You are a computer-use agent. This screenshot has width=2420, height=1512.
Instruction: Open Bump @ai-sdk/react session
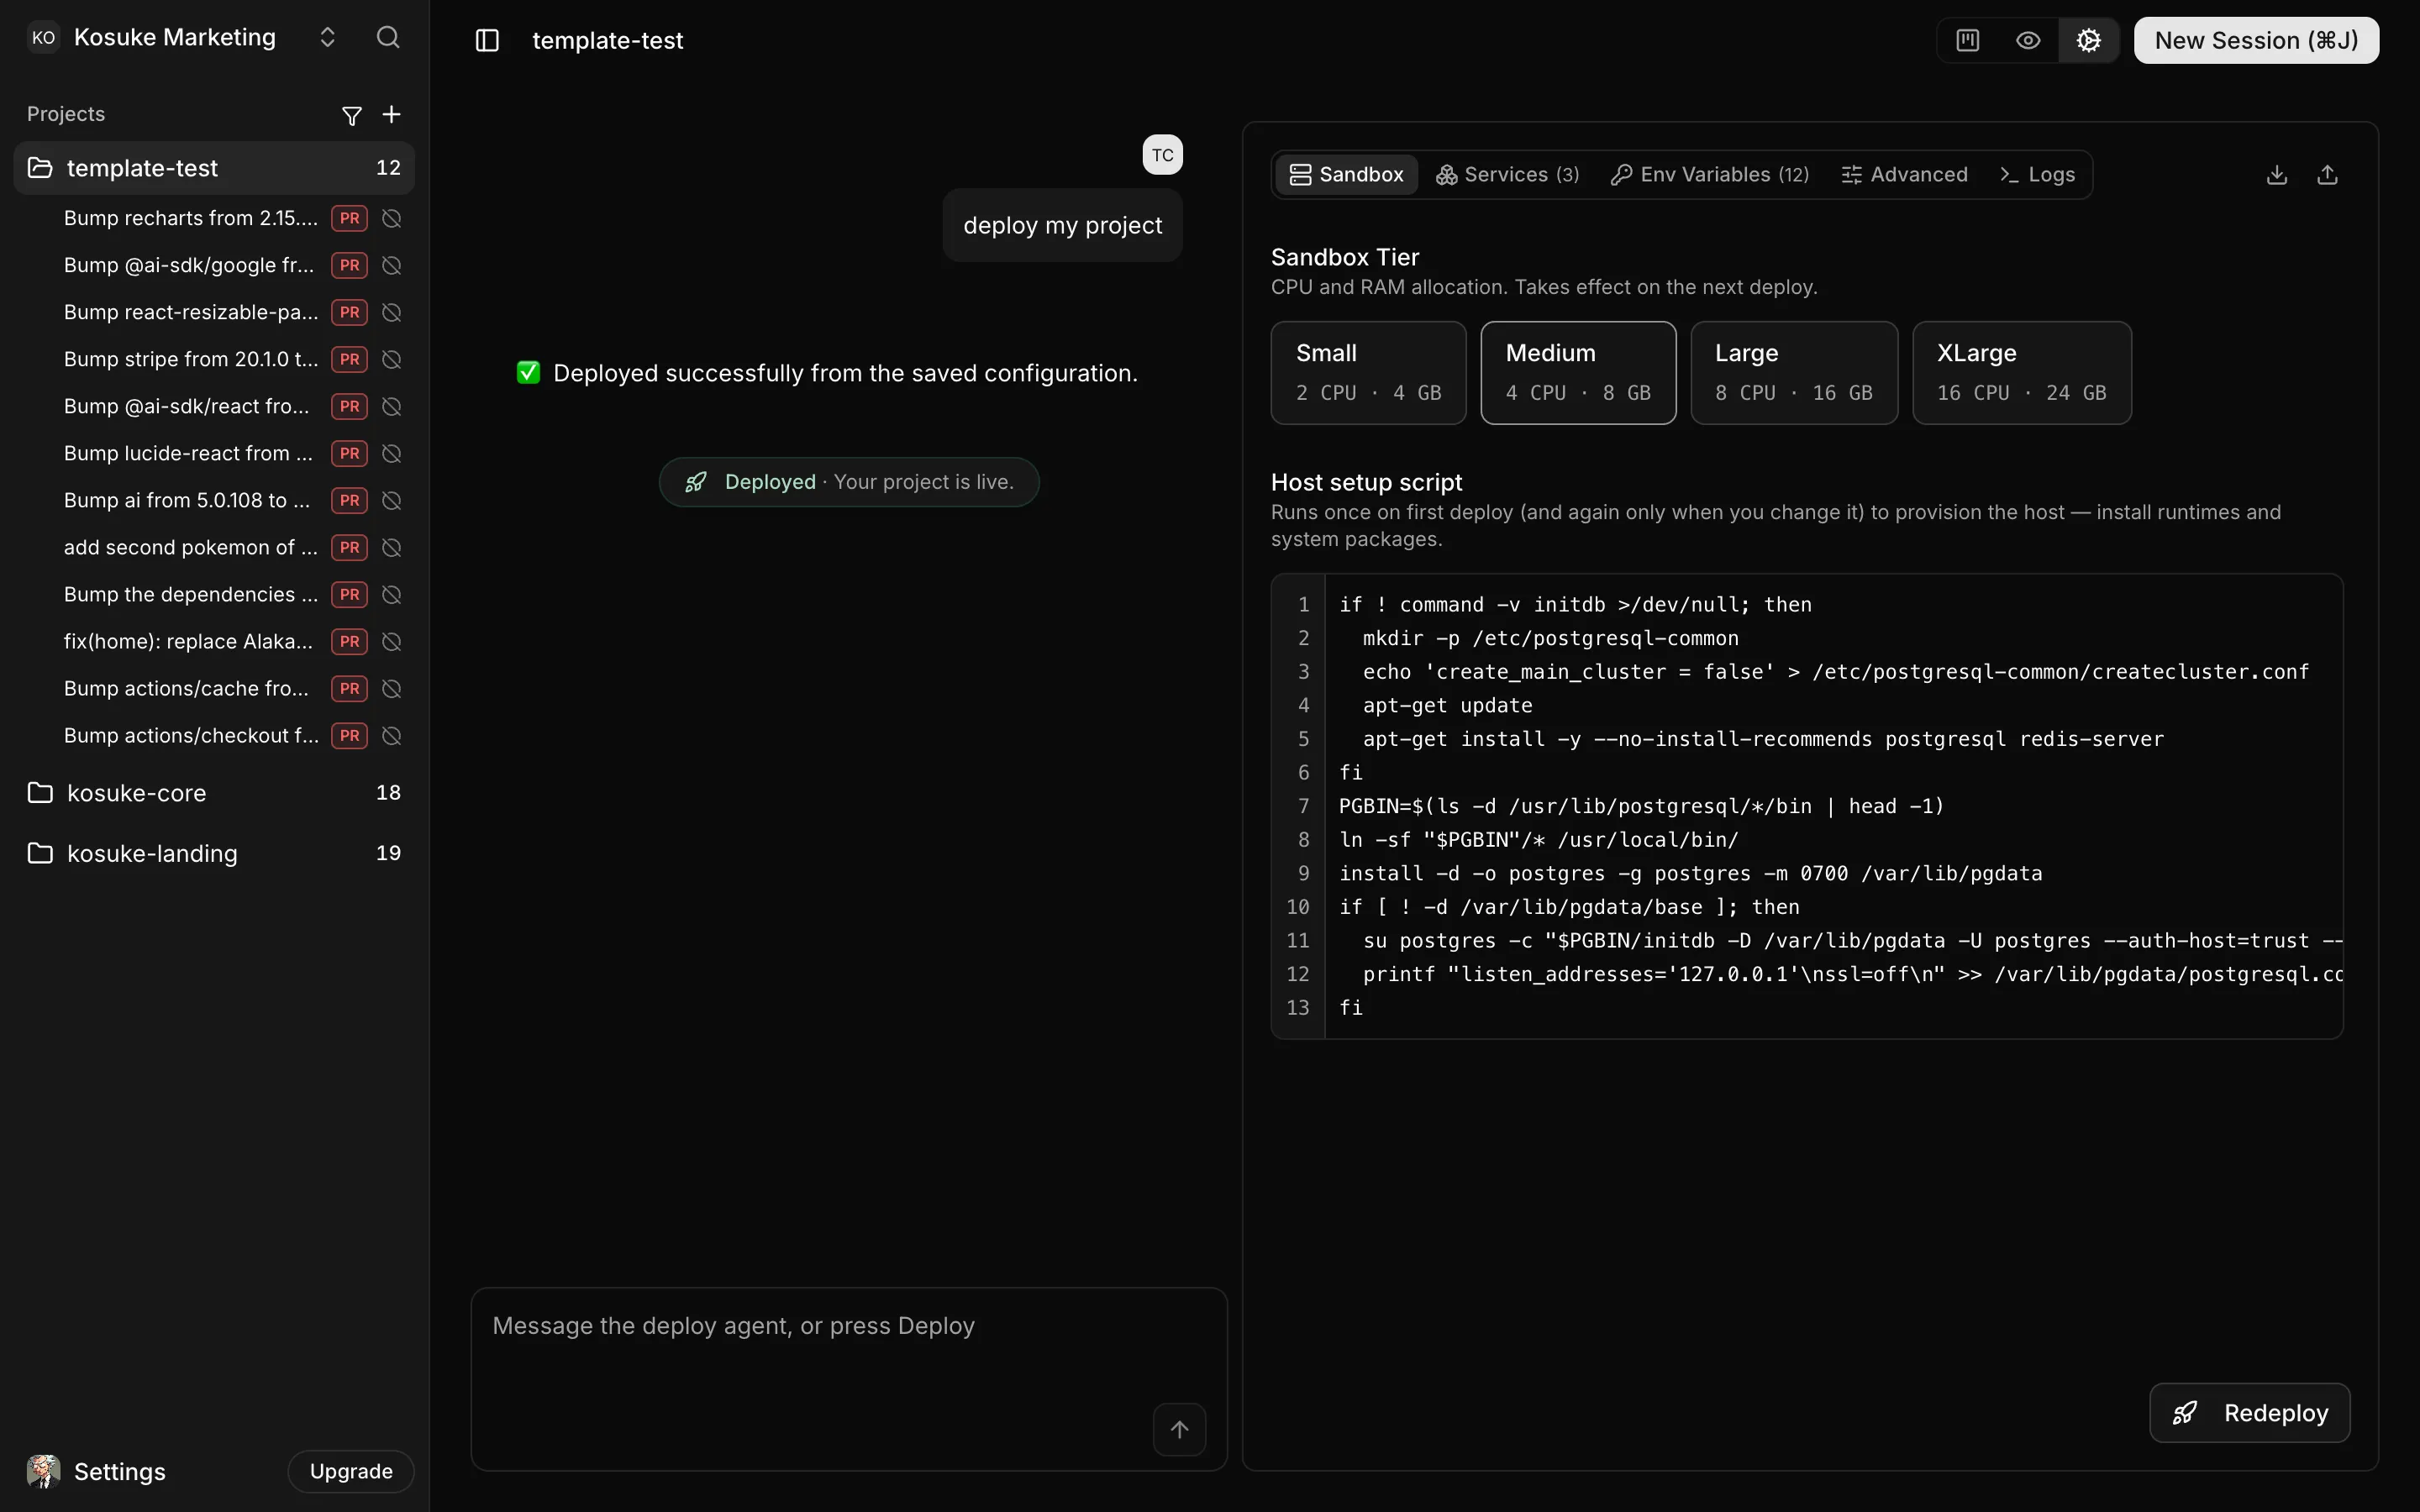tap(186, 406)
